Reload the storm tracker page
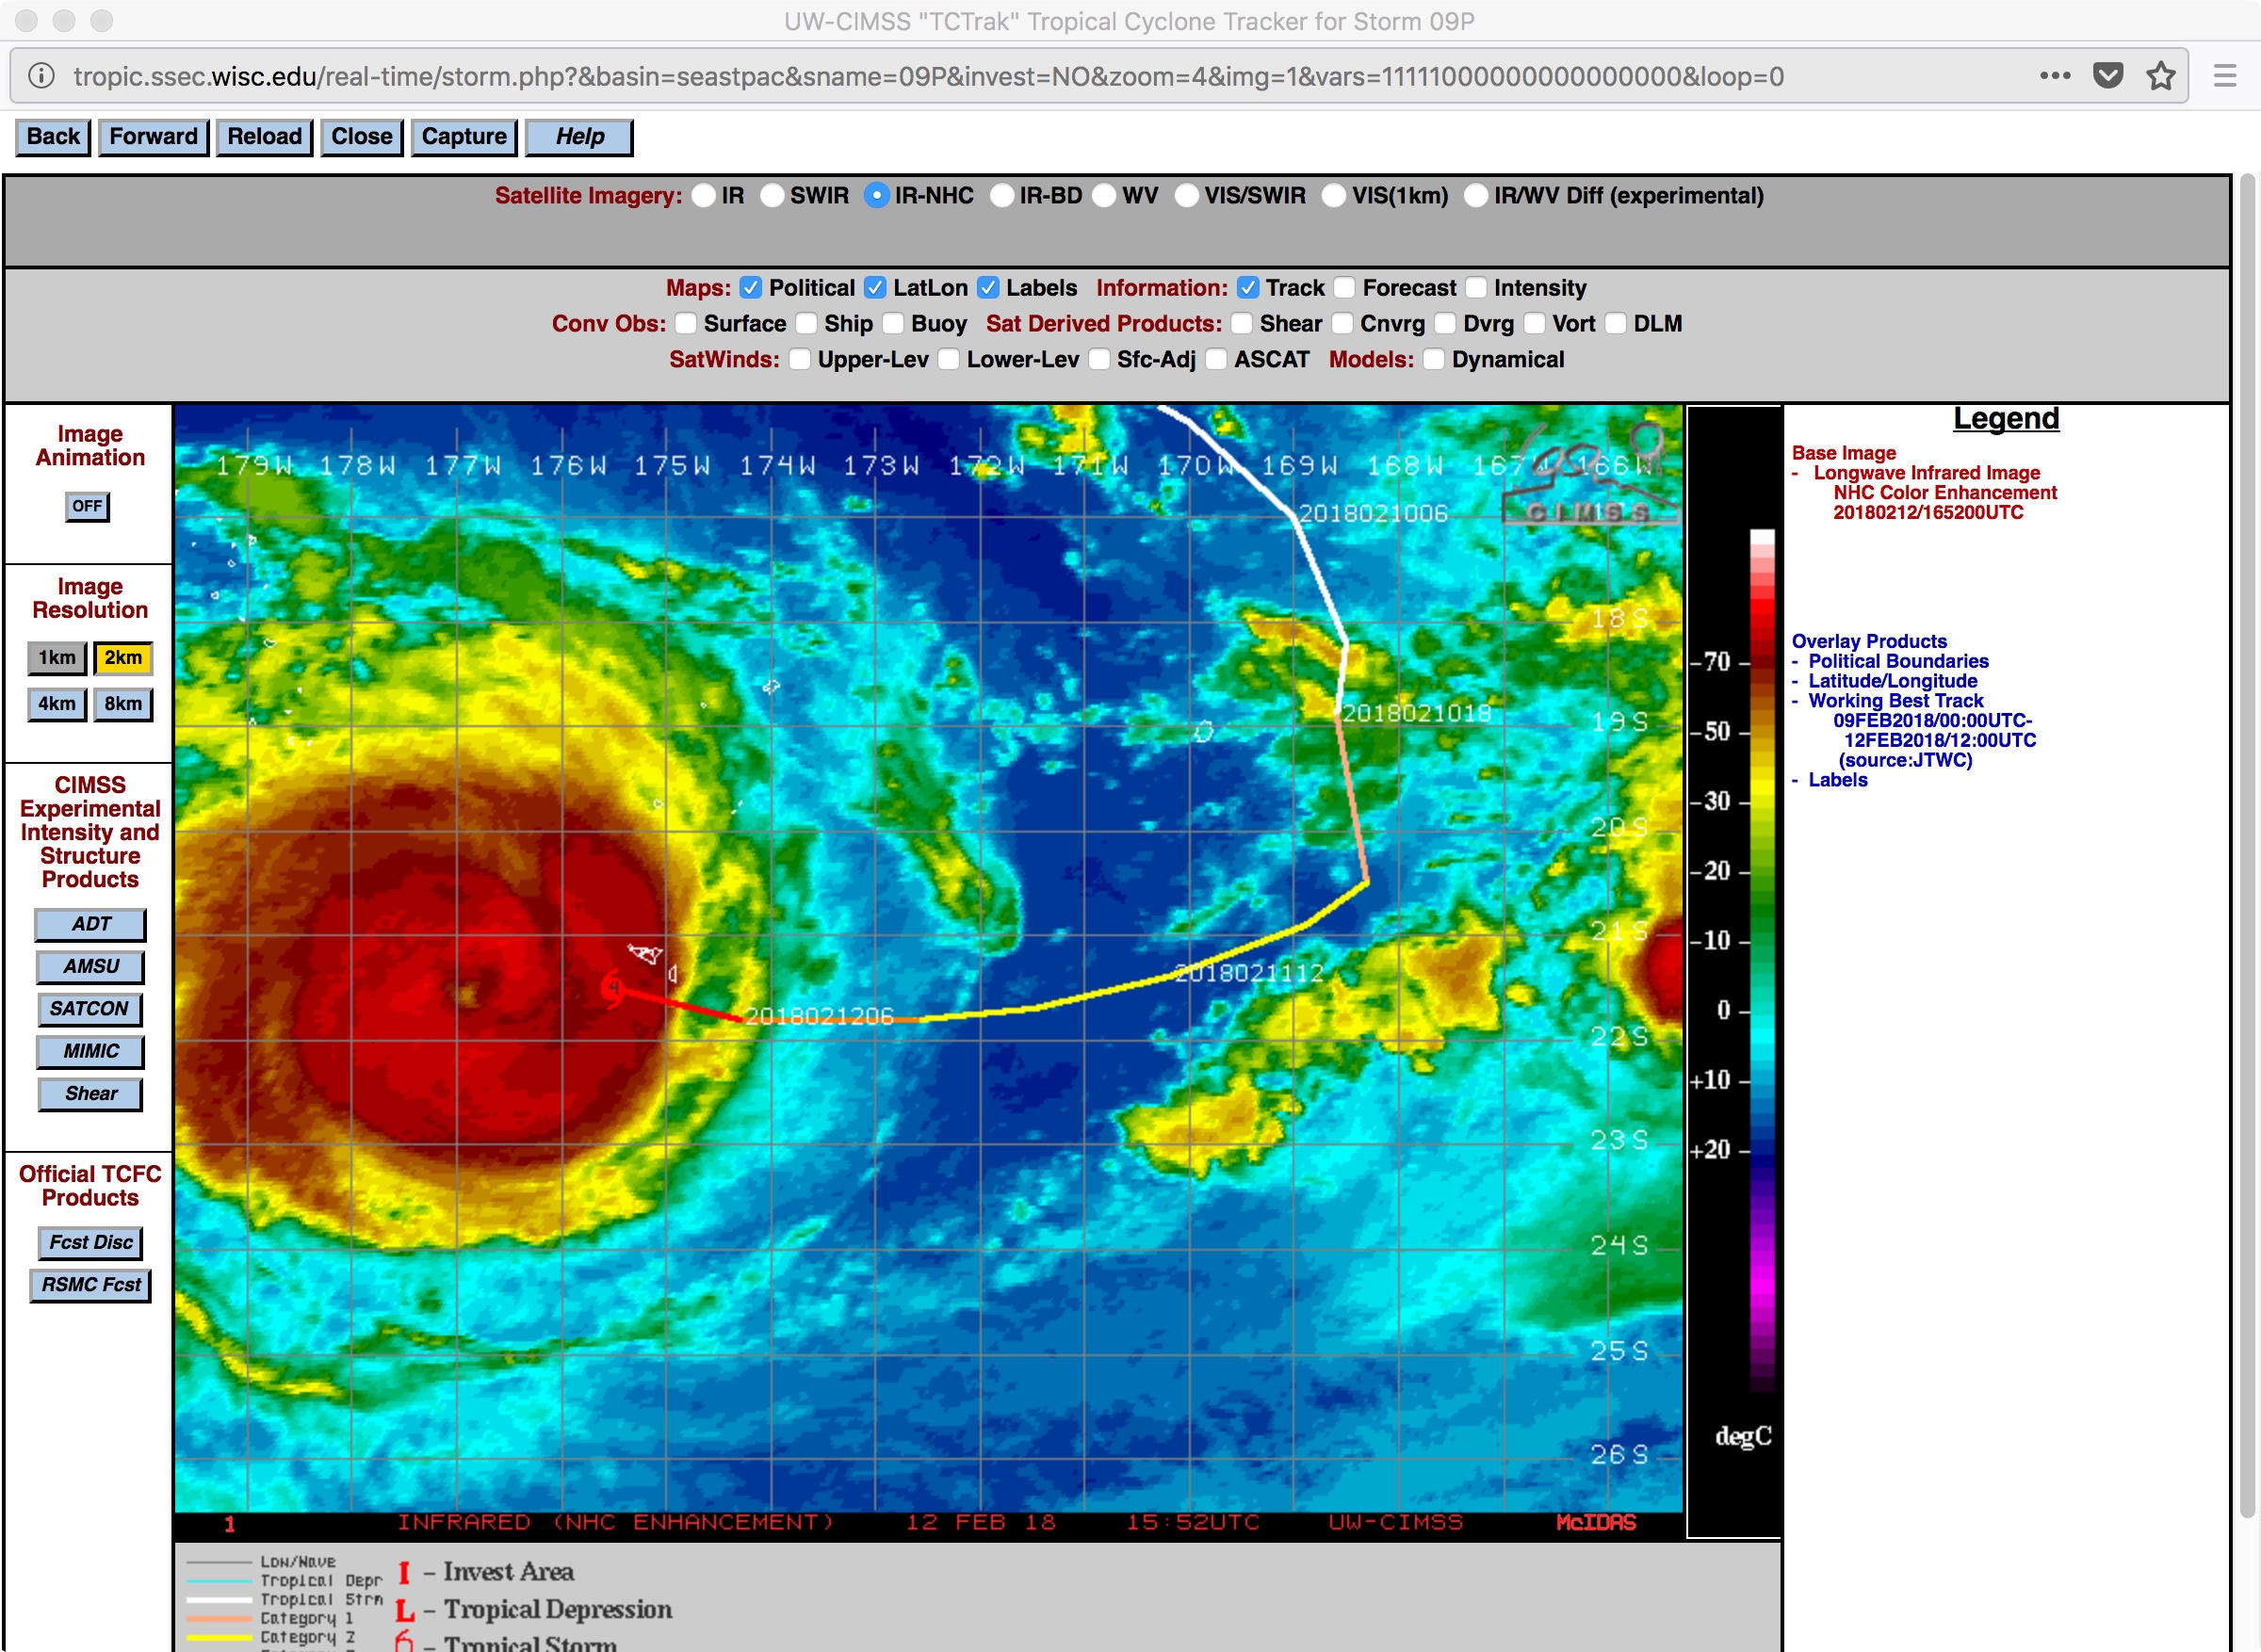The width and height of the screenshot is (2261, 1652). pos(264,137)
